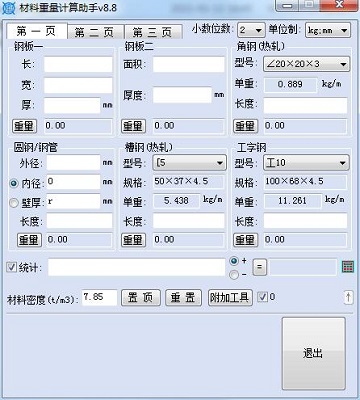
Task: Click the 钢板一 厚 input field
Action: (x=72, y=105)
